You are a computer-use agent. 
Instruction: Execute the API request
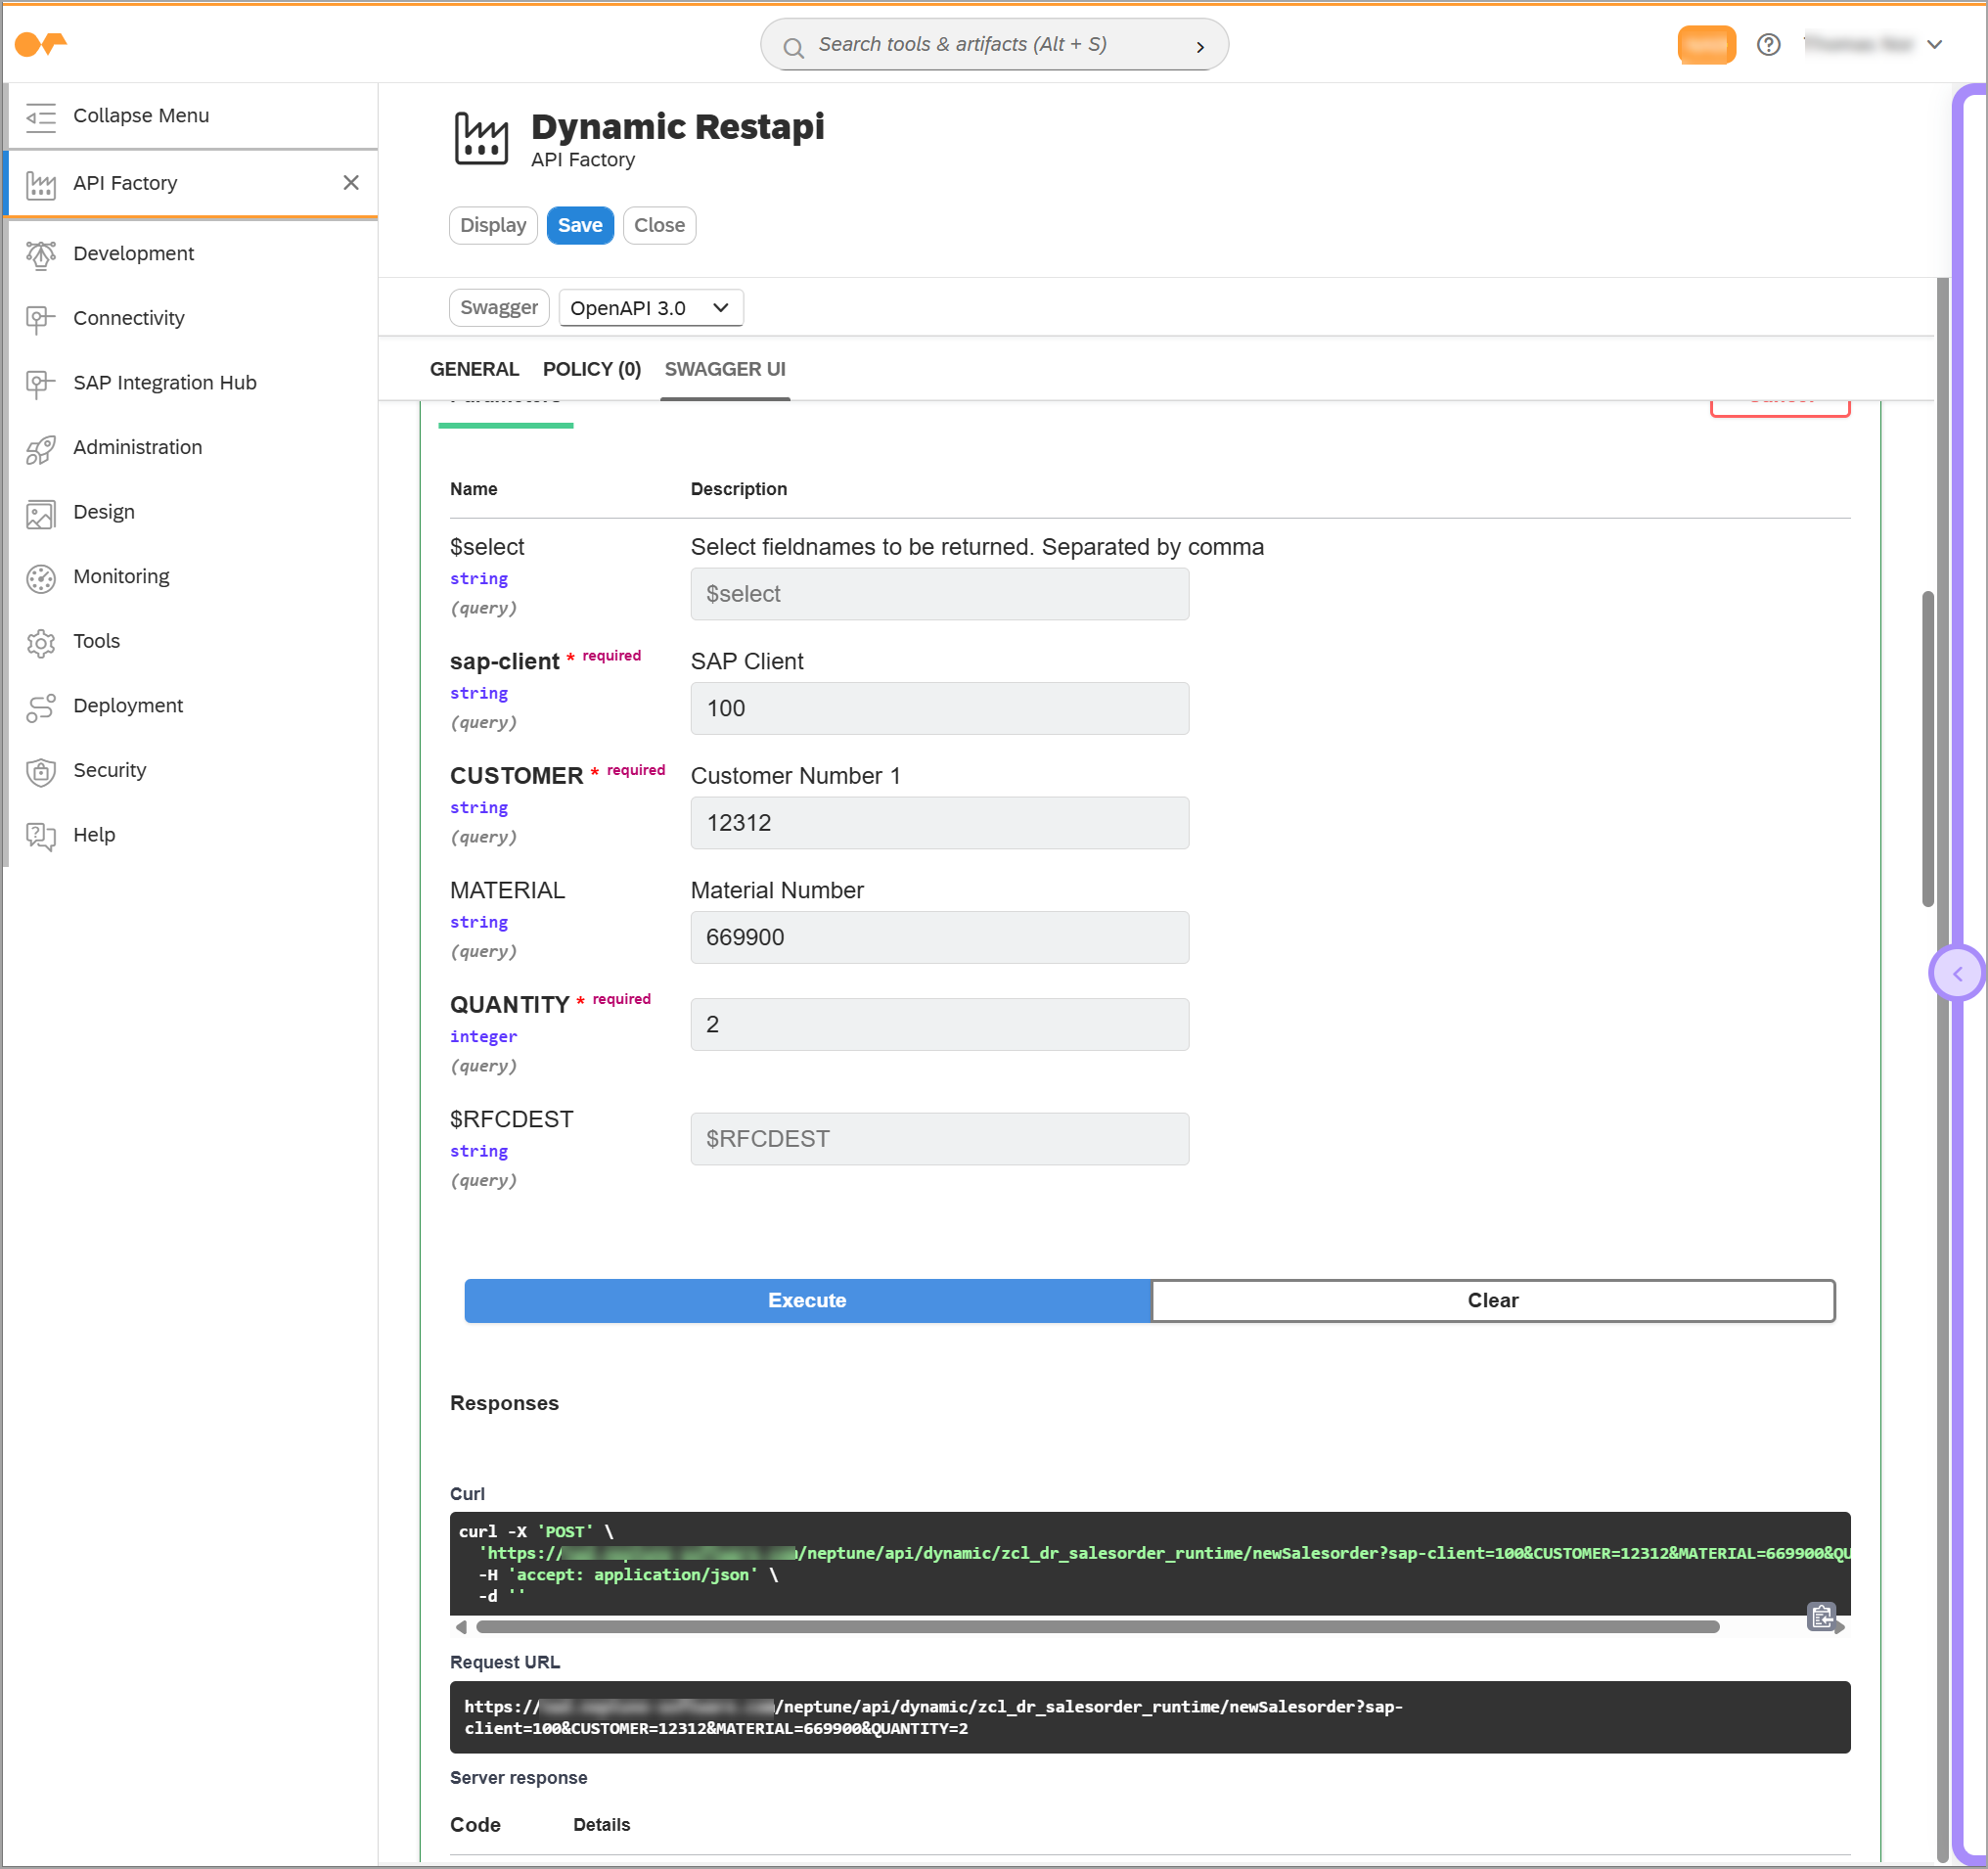[x=806, y=1300]
